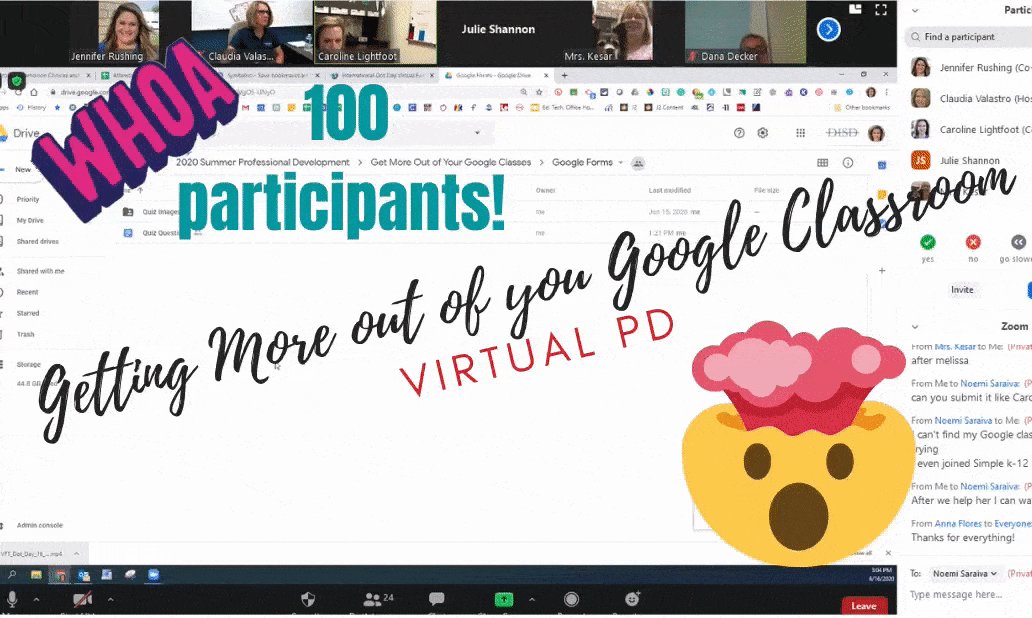Enter full screen via Zoom expand icon
This screenshot has height=618, width=1032.
881,9
